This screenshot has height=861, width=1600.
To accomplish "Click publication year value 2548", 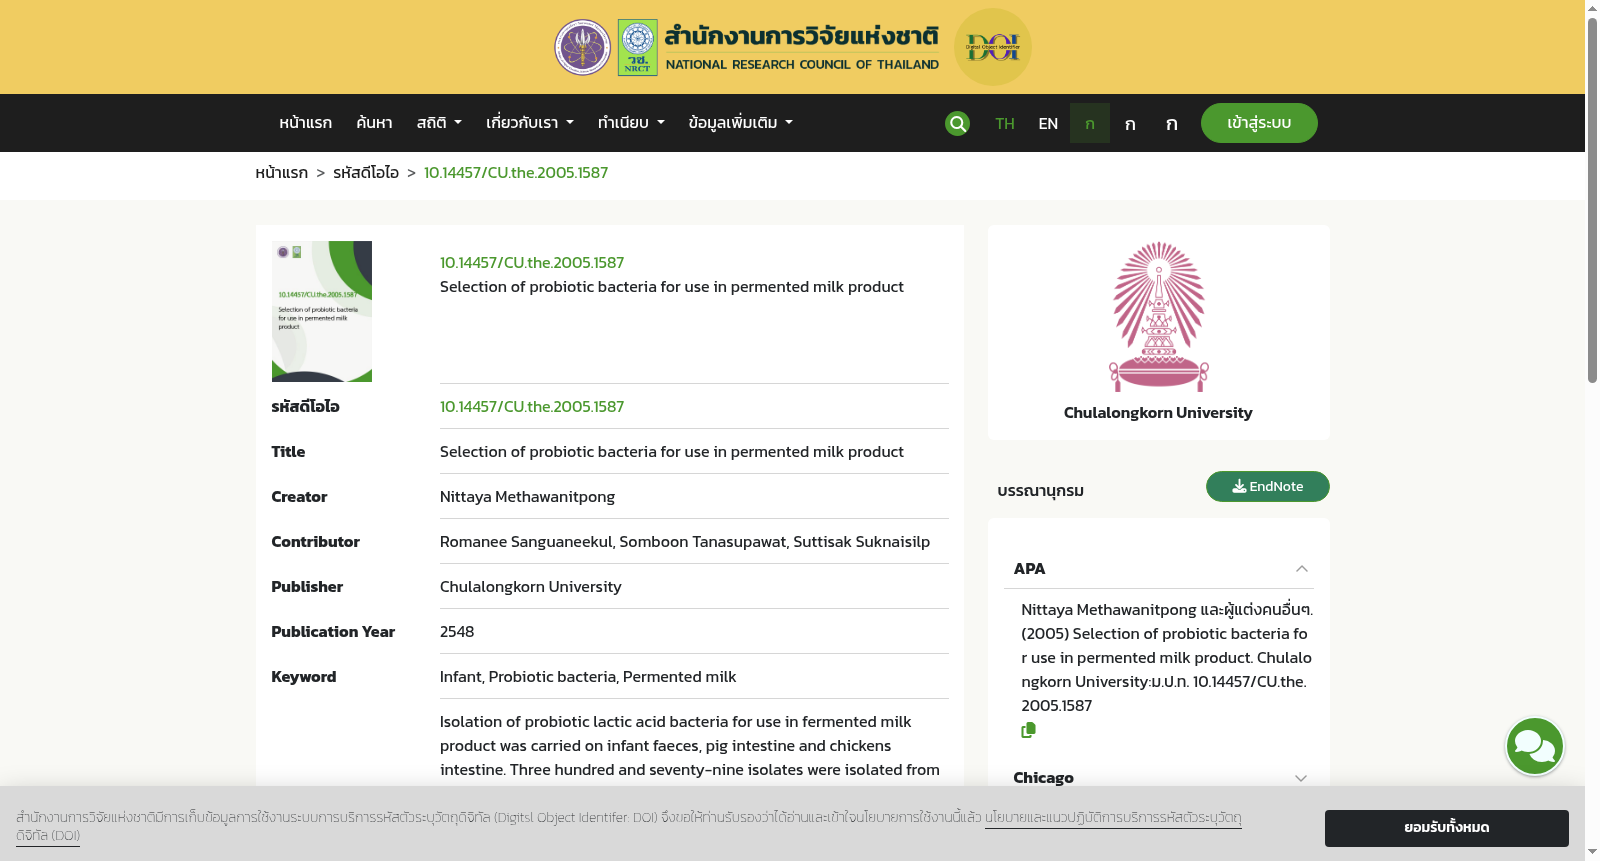I will [x=457, y=631].
